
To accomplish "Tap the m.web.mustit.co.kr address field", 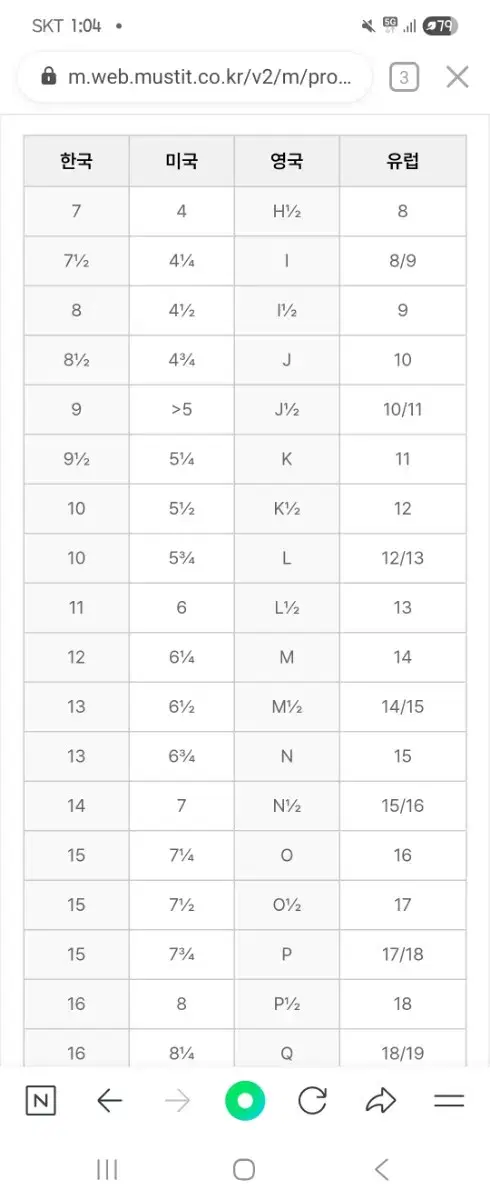I will point(195,77).
